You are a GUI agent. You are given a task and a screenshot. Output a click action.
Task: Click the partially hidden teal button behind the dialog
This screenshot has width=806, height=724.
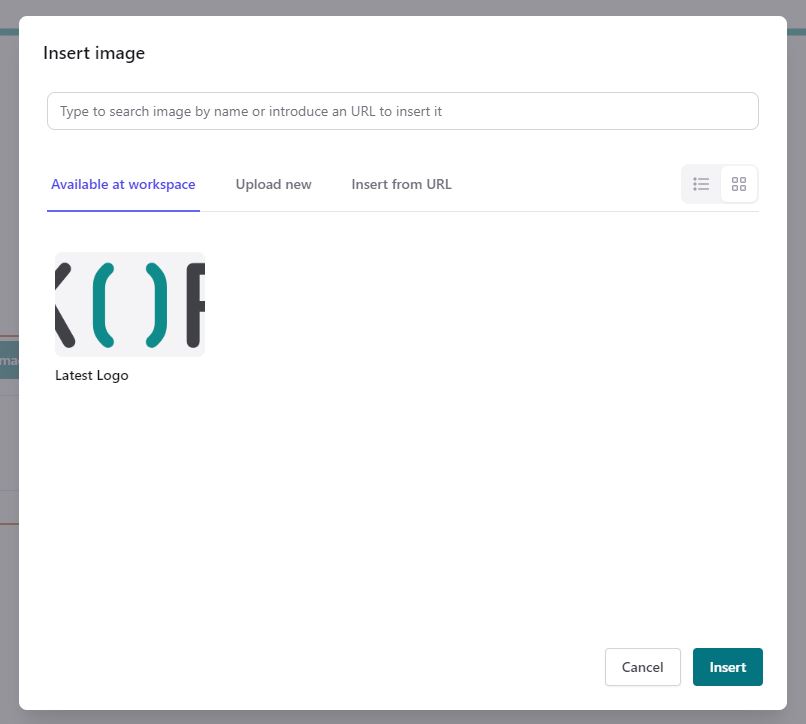9,360
